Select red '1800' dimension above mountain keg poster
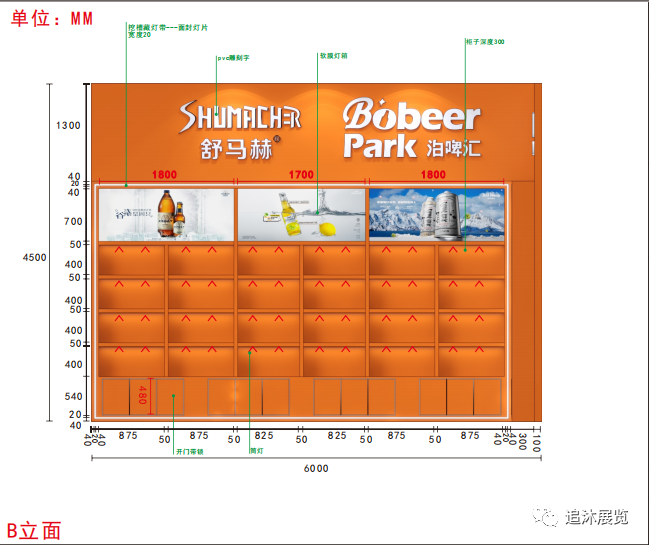Viewport: 649px width, 545px height. 433,175
